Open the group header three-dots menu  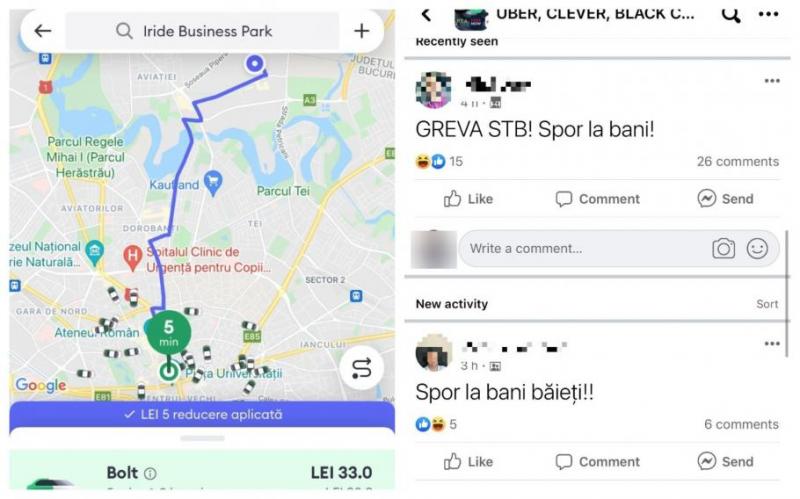click(x=768, y=15)
